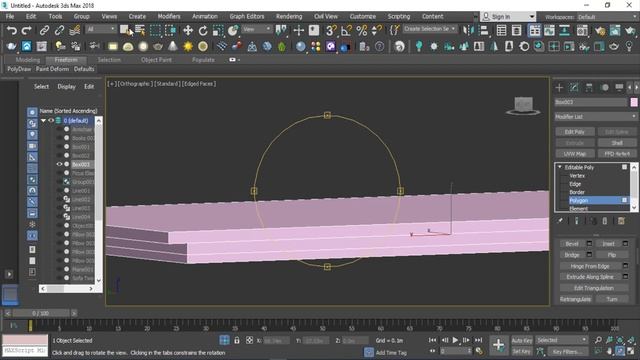Collapse the Editable Poly stack entry

pos(560,167)
